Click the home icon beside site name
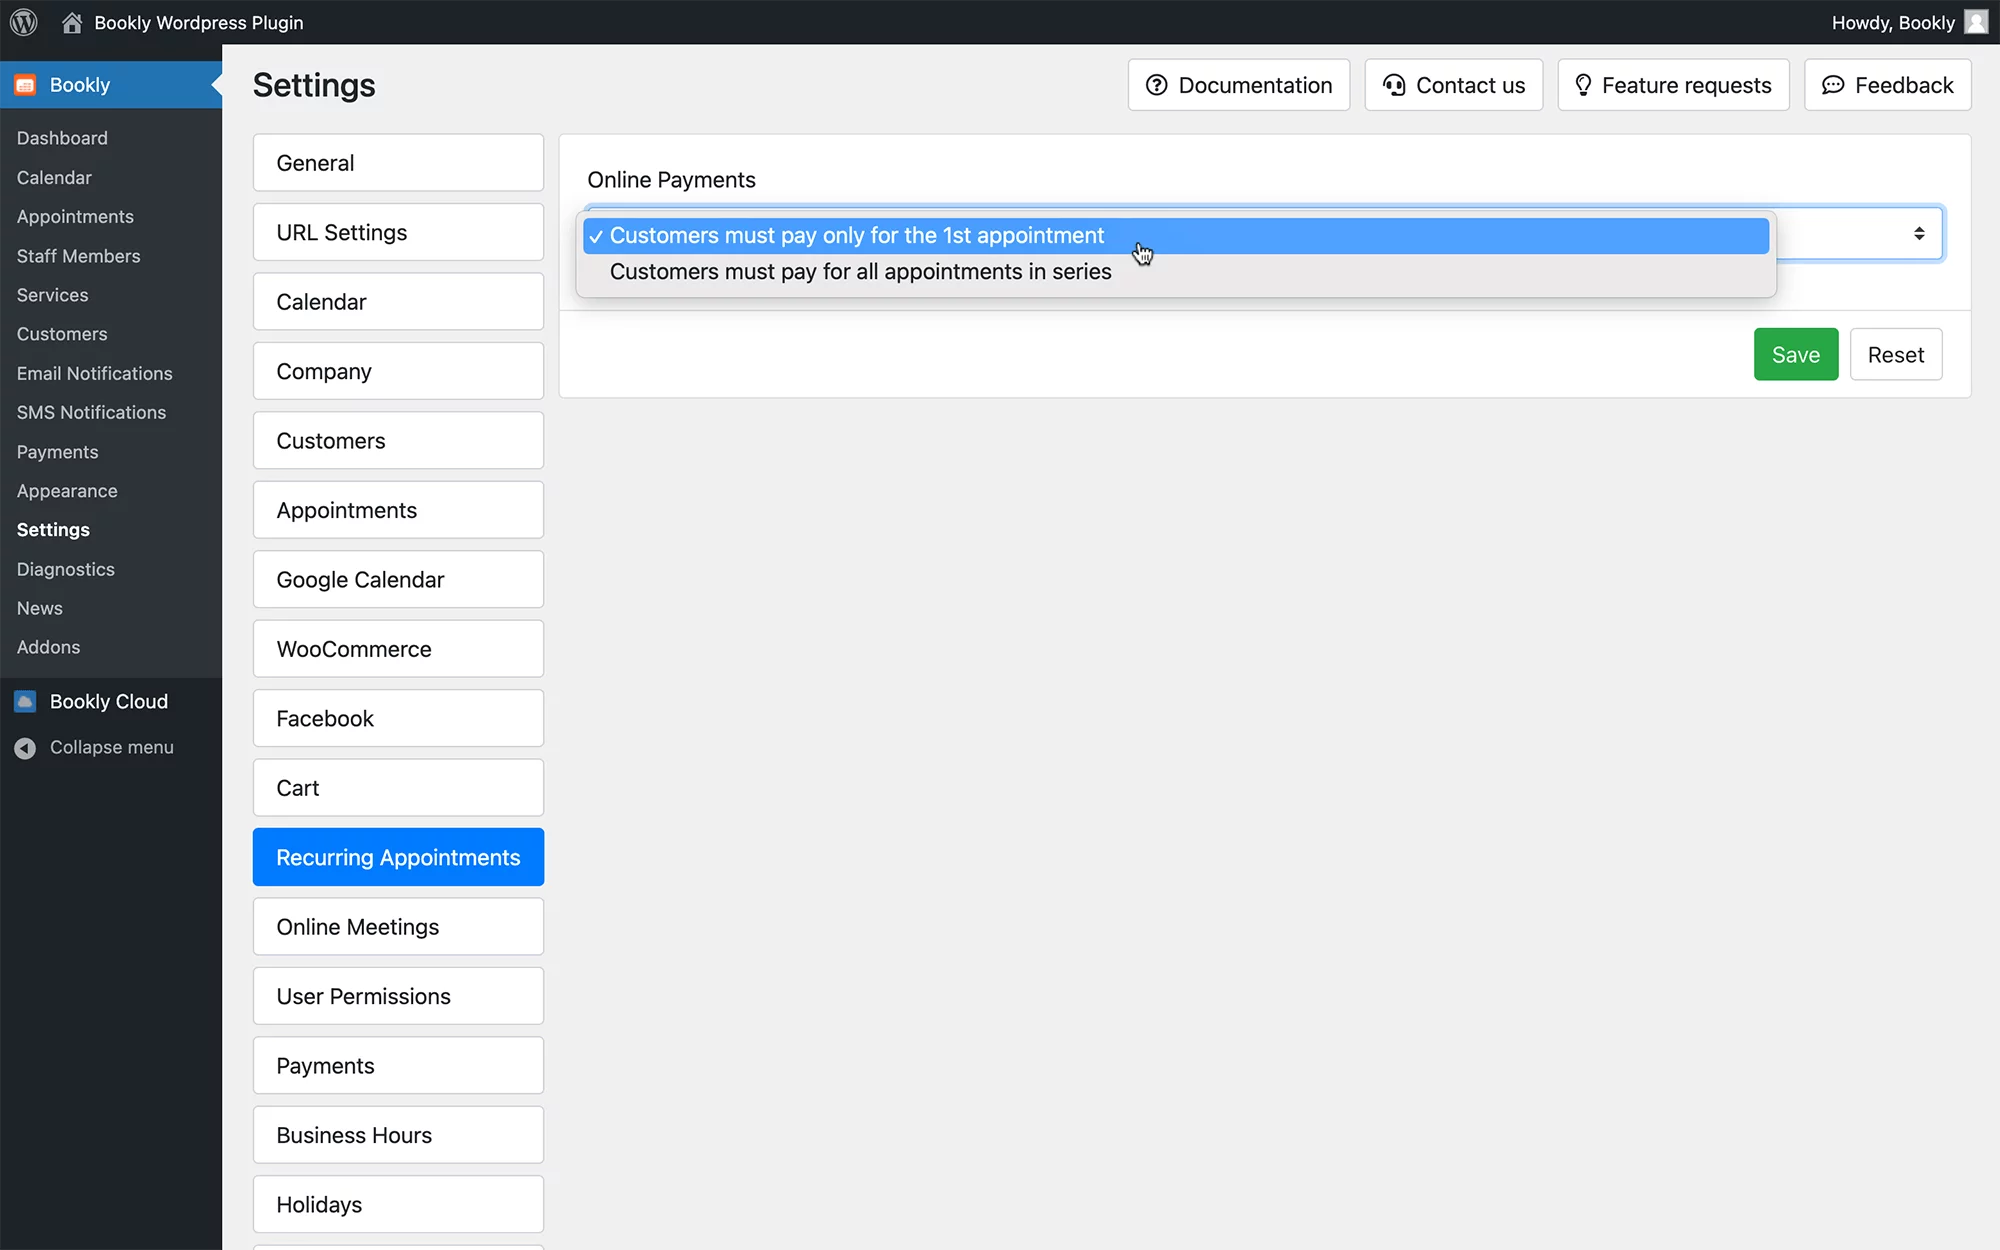Viewport: 2000px width, 1250px height. click(72, 22)
